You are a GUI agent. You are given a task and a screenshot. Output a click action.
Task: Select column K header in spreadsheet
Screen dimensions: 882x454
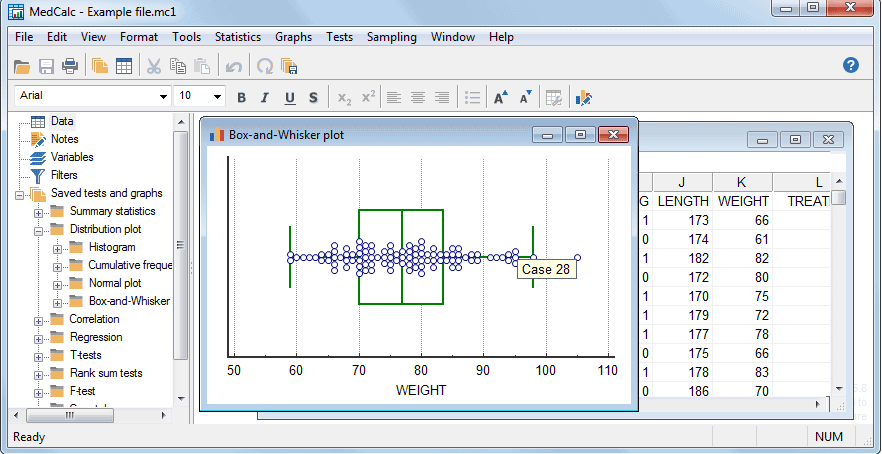(742, 182)
